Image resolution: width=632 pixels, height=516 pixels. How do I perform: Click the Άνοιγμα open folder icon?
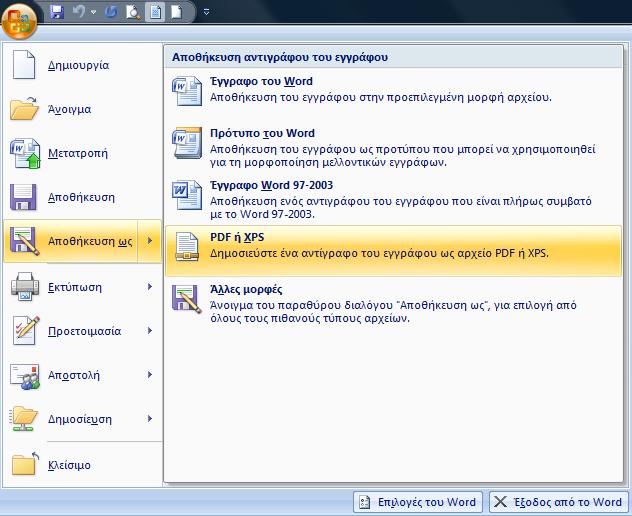coord(24,108)
